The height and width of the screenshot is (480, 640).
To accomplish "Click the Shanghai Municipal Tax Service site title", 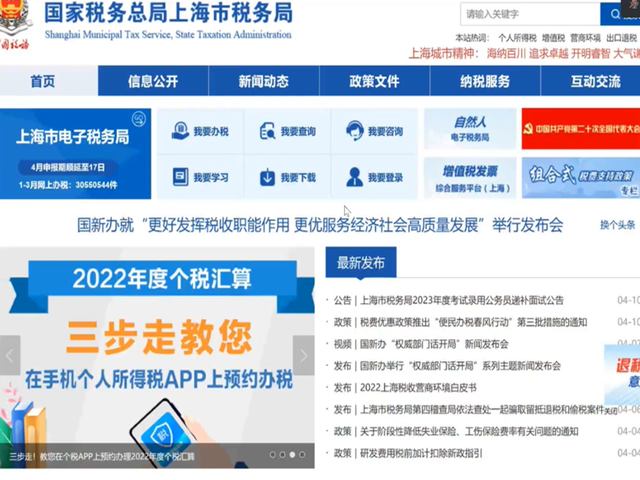I will coord(168,20).
